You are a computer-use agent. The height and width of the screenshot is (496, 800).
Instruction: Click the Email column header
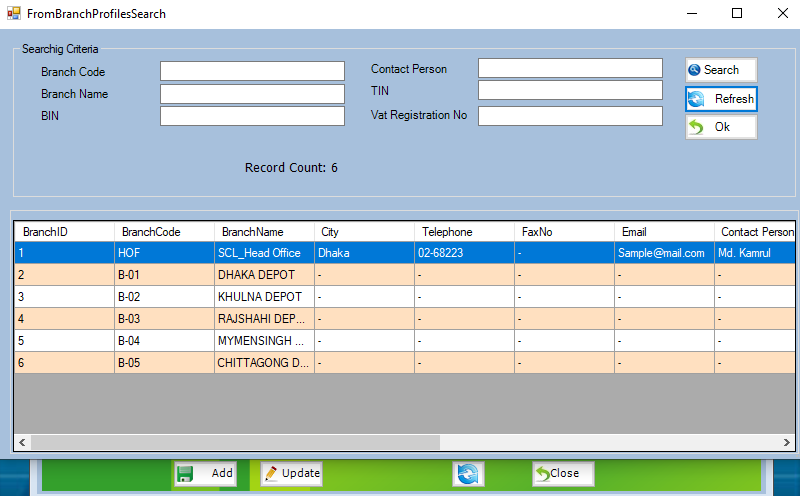(664, 232)
